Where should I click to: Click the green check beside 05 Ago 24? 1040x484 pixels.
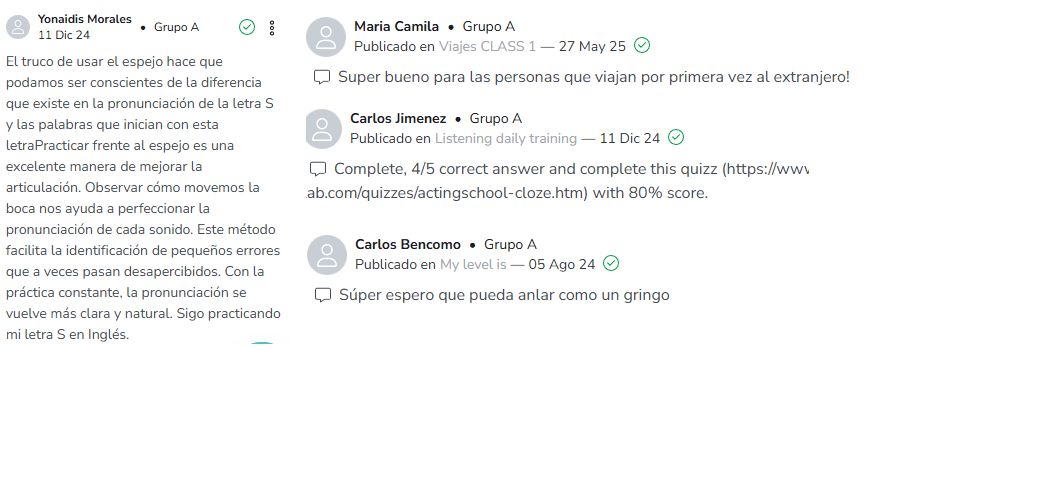[611, 263]
